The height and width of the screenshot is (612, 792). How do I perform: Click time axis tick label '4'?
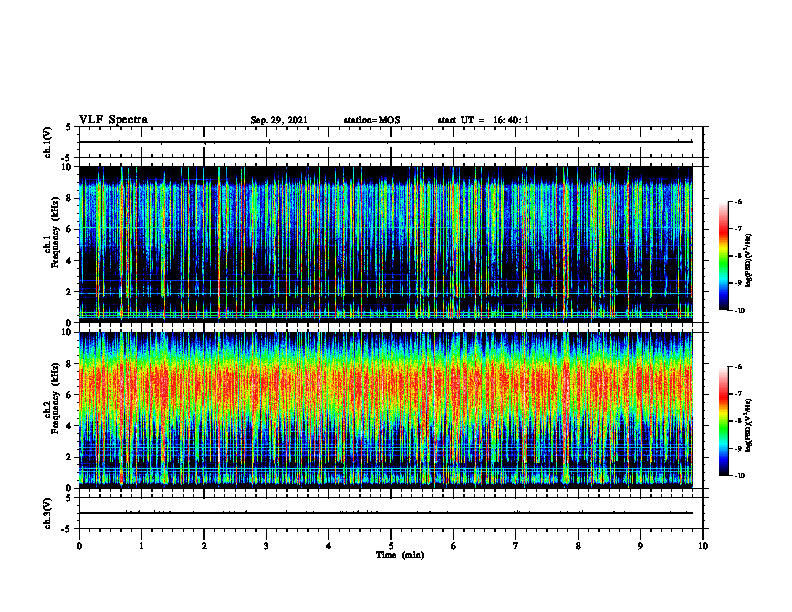[x=329, y=546]
